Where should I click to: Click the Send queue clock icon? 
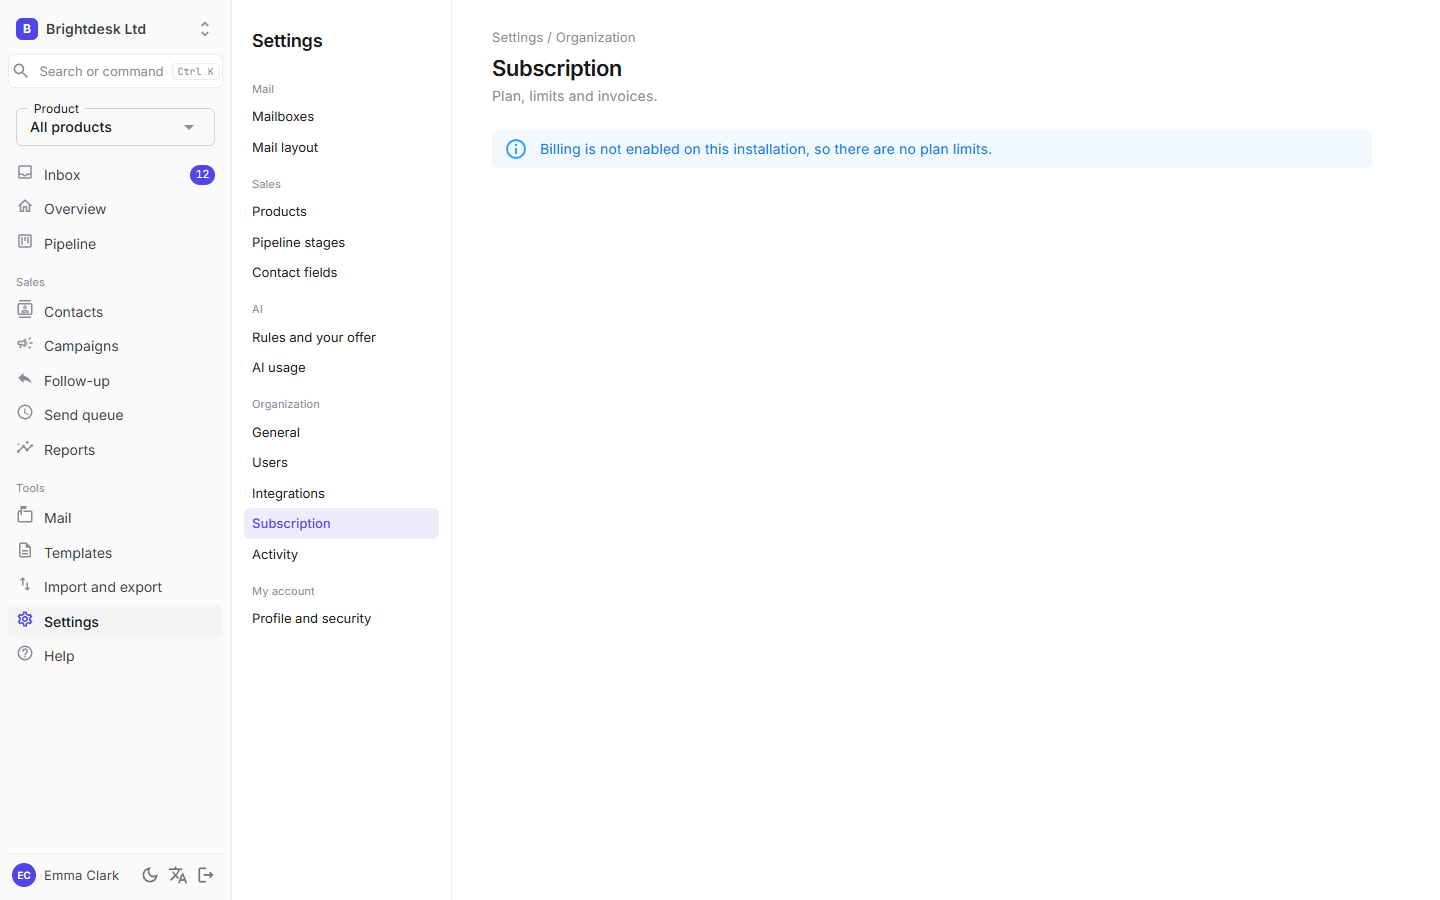[x=25, y=413]
